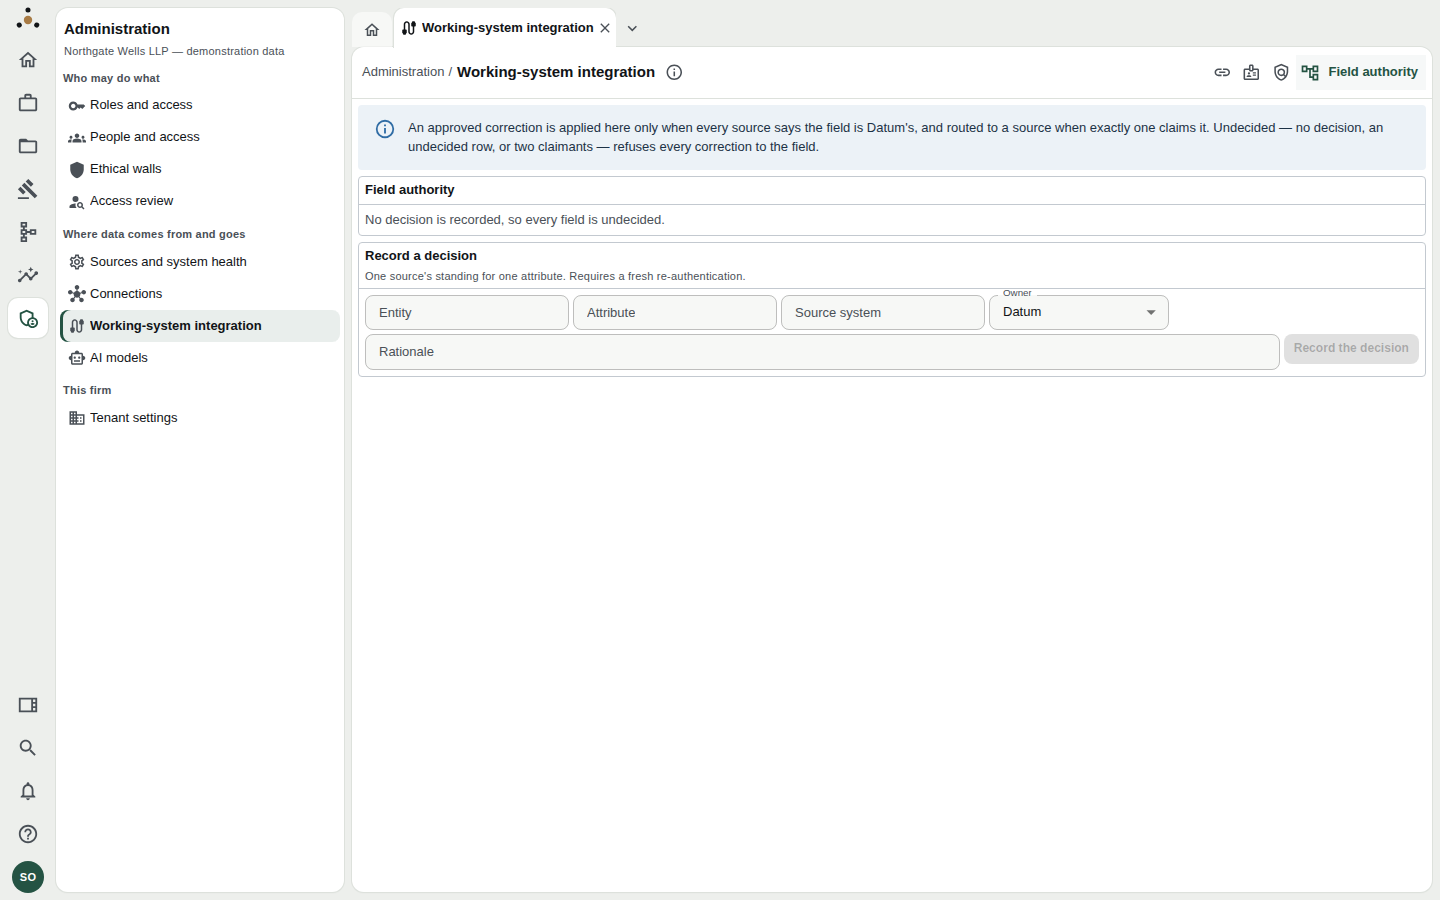Open the gavel icon in left rail
Image resolution: width=1440 pixels, height=900 pixels.
point(28,189)
